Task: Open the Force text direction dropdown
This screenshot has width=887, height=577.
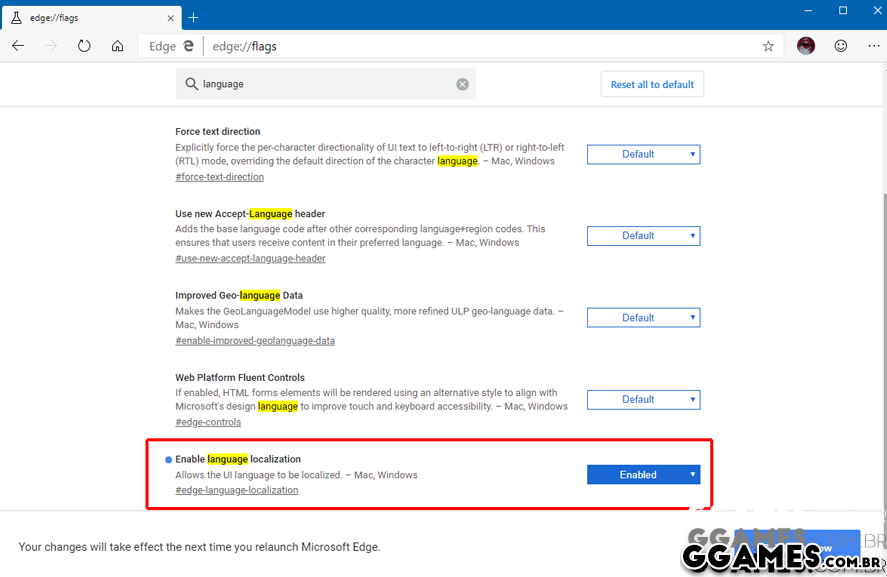Action: coord(643,154)
